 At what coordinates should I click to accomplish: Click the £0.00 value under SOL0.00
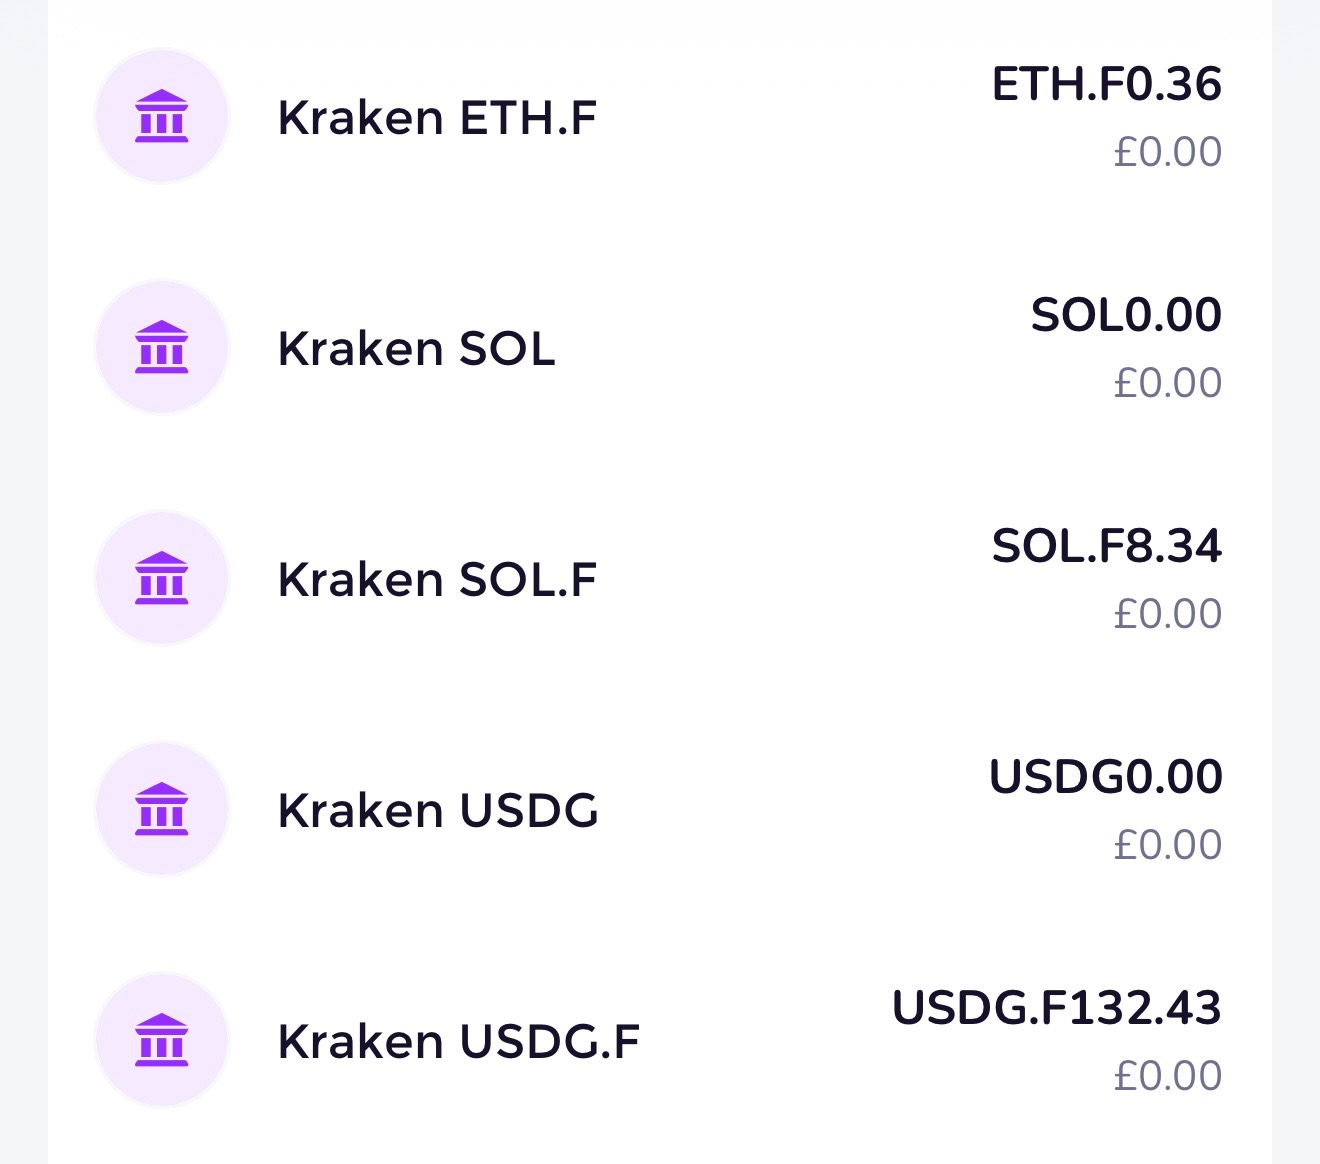1167,383
